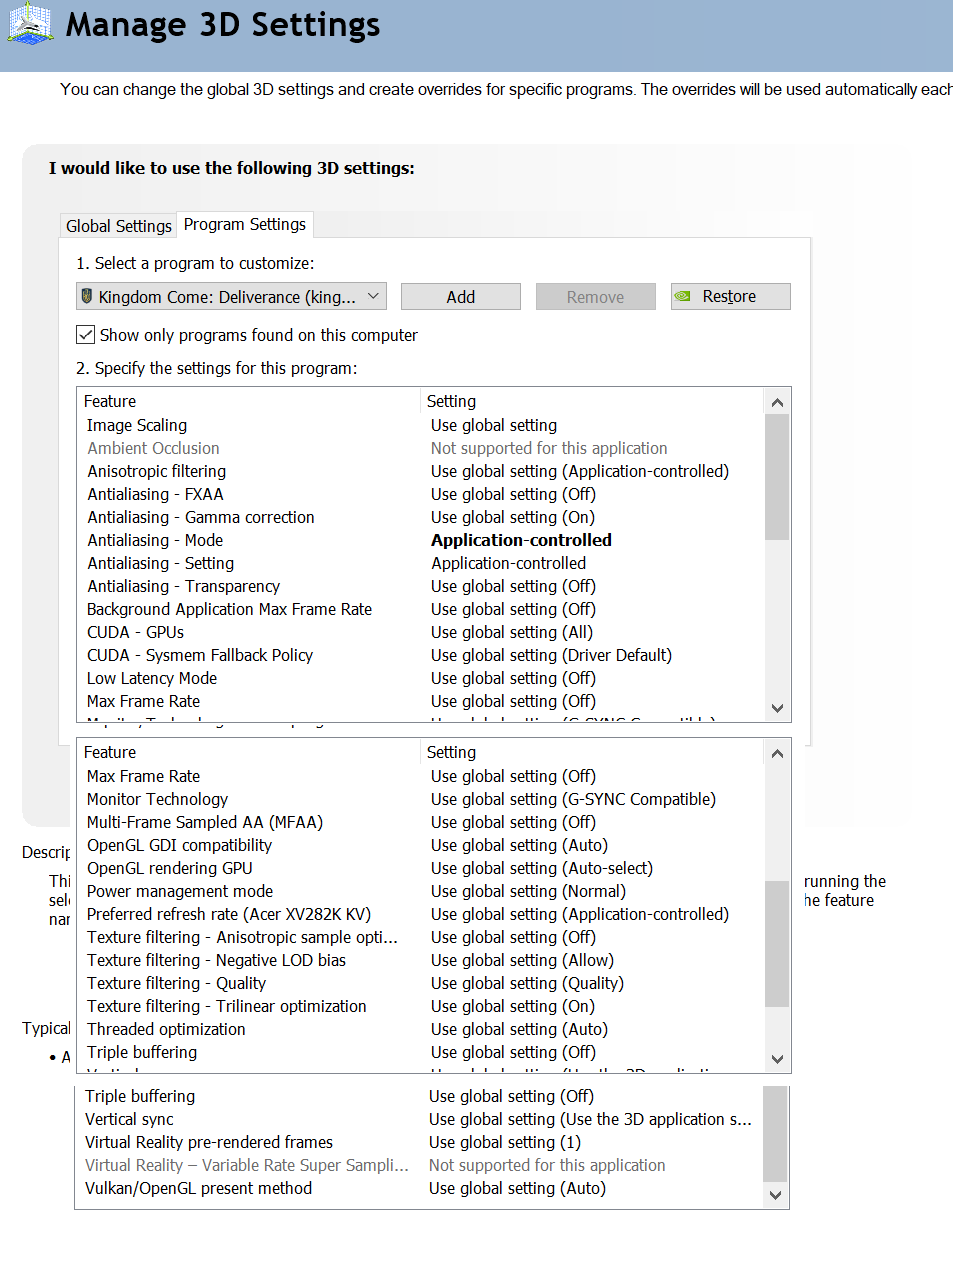Select Multi-Frame Sampled AA (MFAA) row
This screenshot has width=953, height=1268.
(x=421, y=822)
